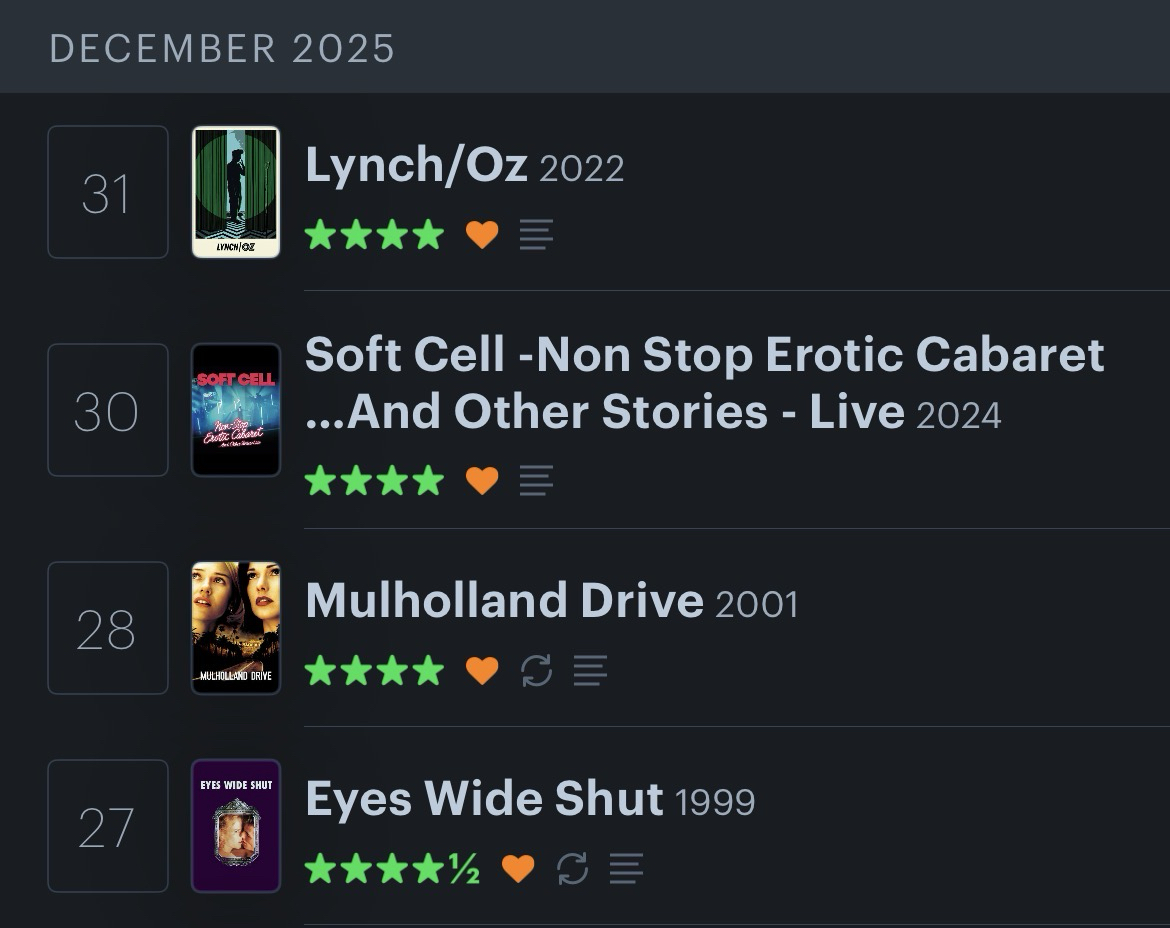
Task: Click the Mulholland Drive poster thumbnail
Action: (x=236, y=628)
